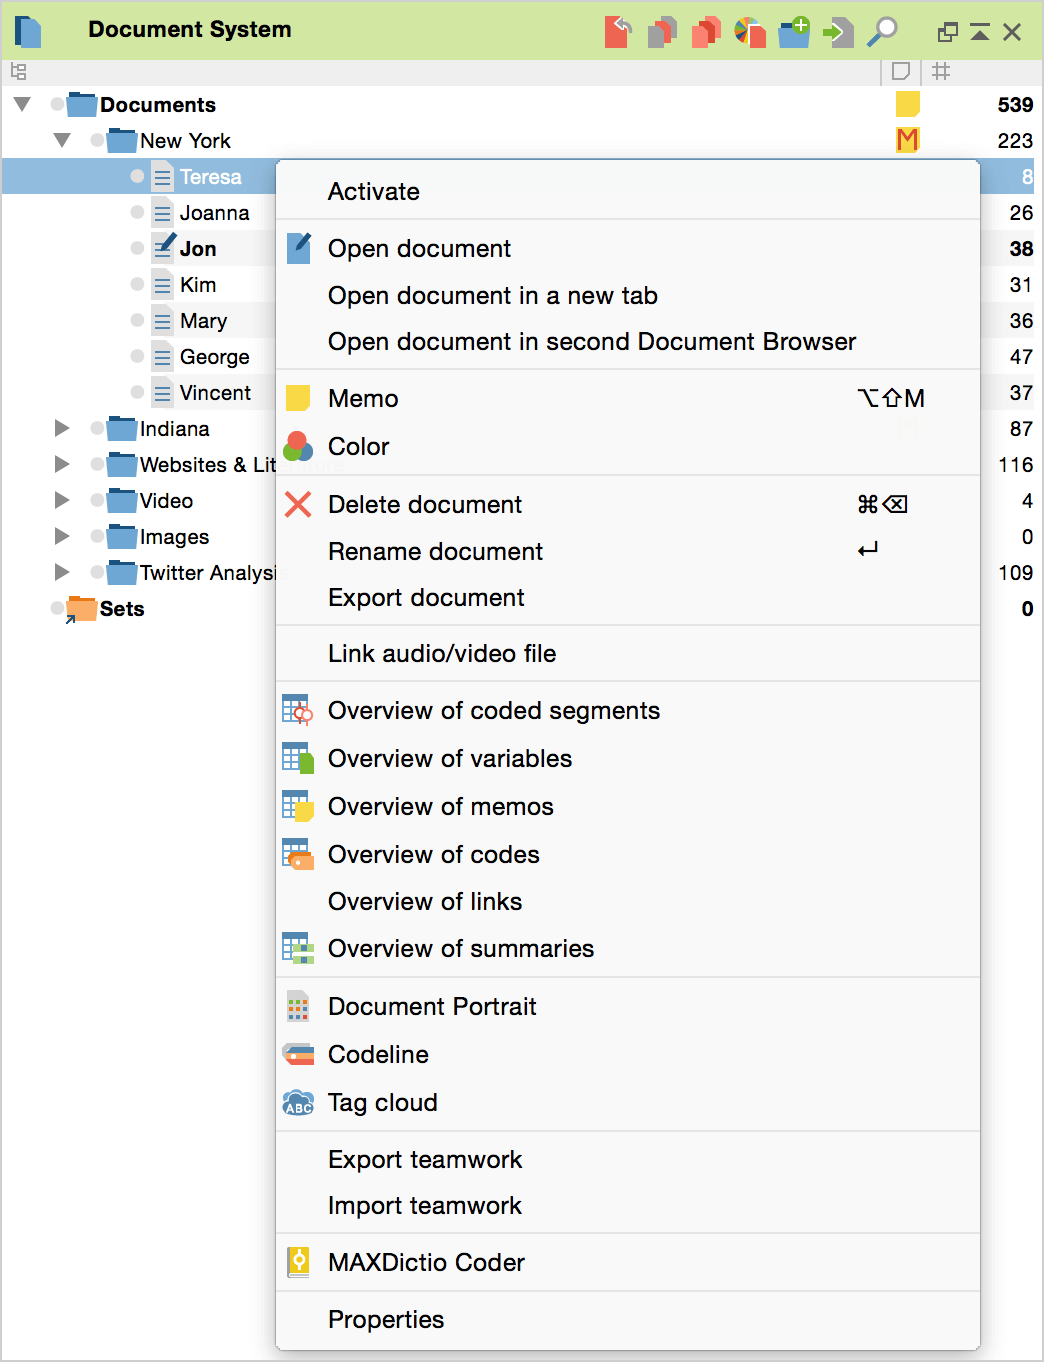Image resolution: width=1044 pixels, height=1362 pixels.
Task: Click the activate by color pie-chart icon
Action: 750,32
